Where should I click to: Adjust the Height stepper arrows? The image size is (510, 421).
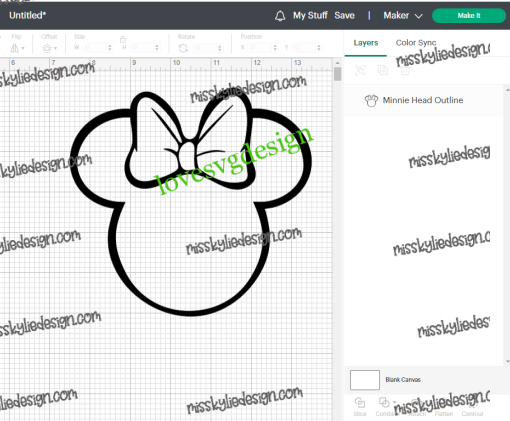[157, 48]
